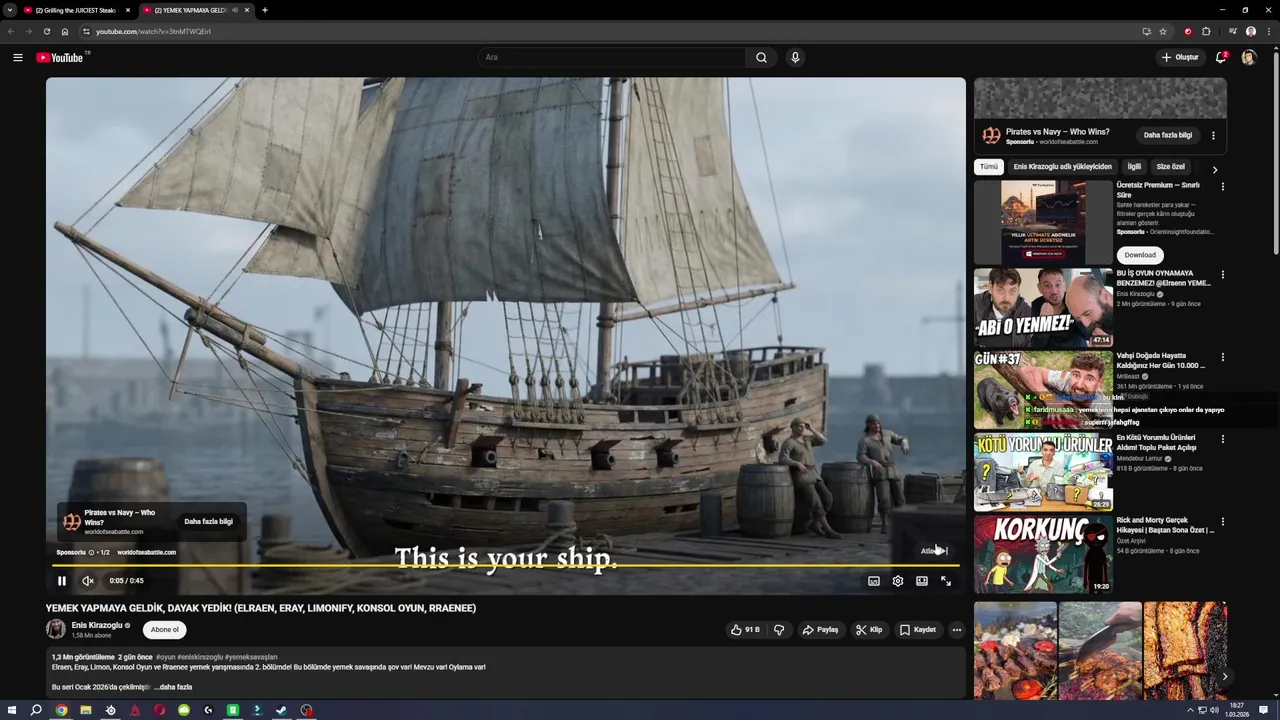The image size is (1280, 720).
Task: Open a new browser tab
Action: 265,10
